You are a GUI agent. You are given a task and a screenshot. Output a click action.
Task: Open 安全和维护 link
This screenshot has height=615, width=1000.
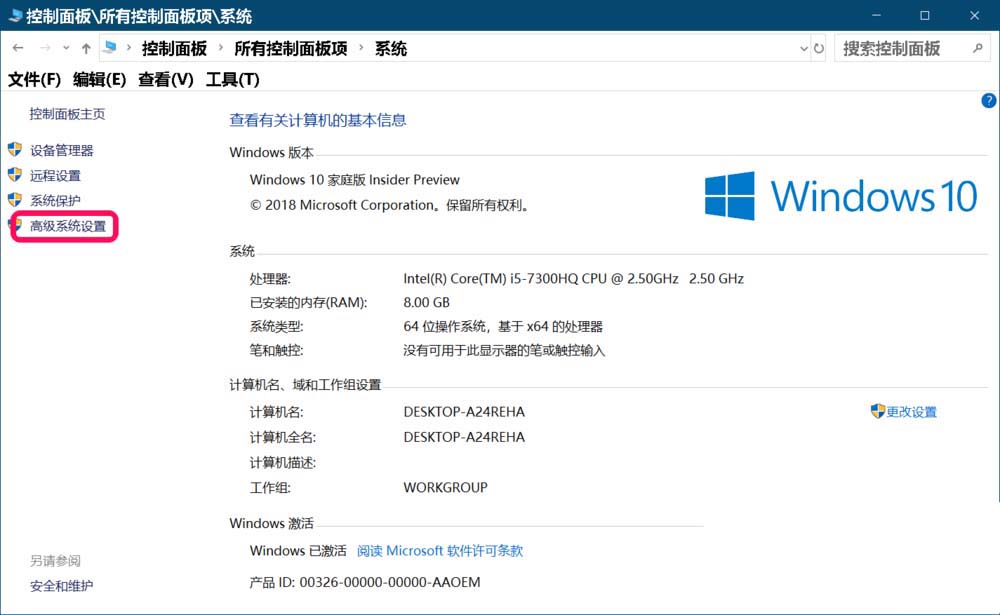61,586
